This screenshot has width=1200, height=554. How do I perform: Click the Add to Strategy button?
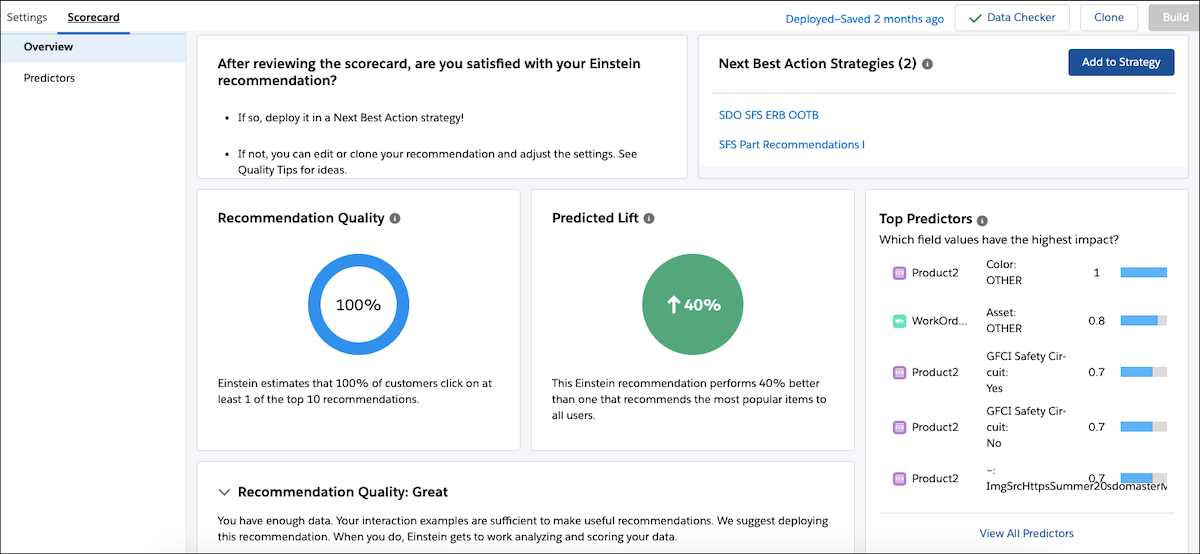pos(1121,62)
